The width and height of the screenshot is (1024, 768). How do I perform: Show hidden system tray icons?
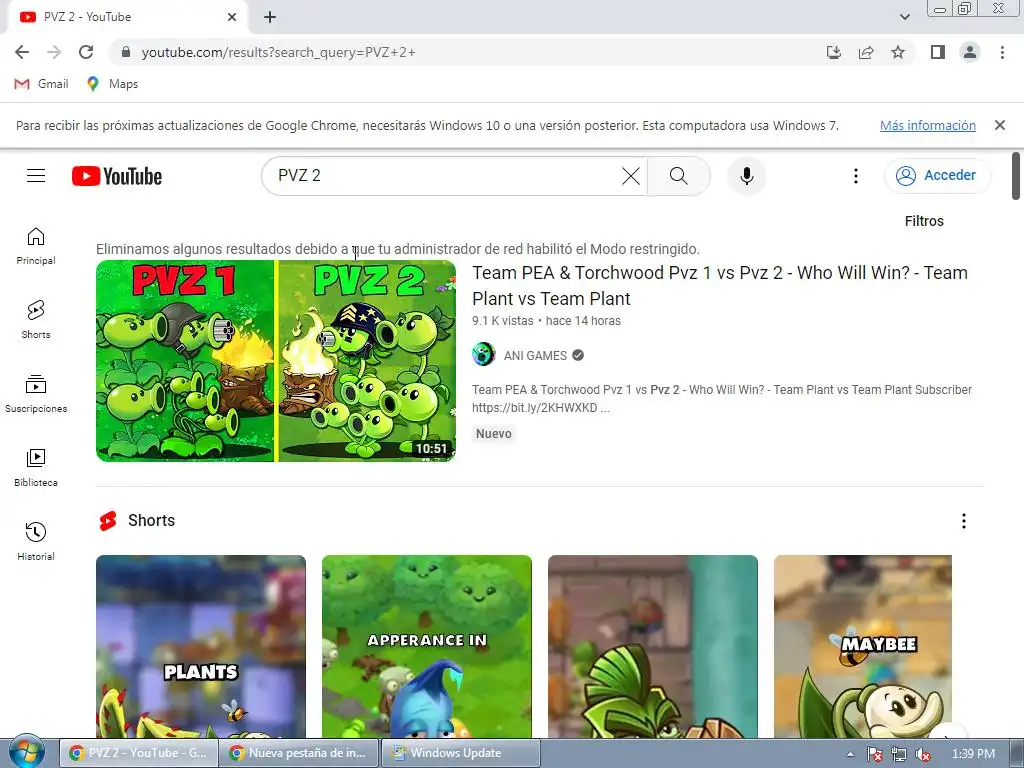[850, 754]
